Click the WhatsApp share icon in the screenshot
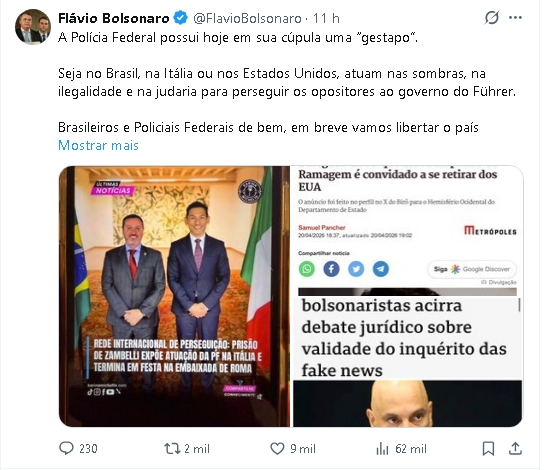The image size is (557, 470). coord(307,269)
